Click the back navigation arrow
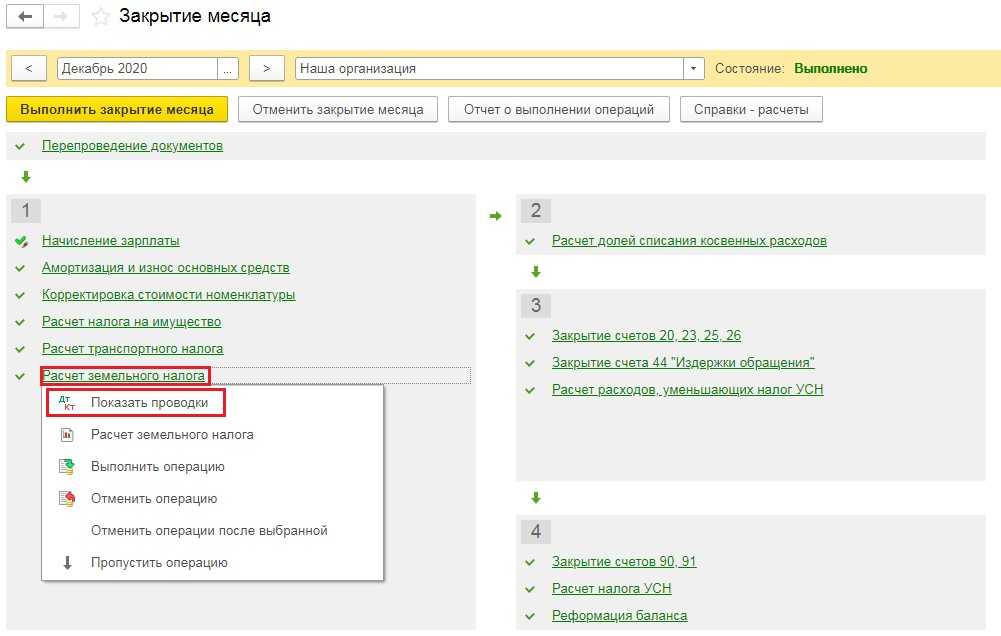The image size is (1001, 636). 25,17
